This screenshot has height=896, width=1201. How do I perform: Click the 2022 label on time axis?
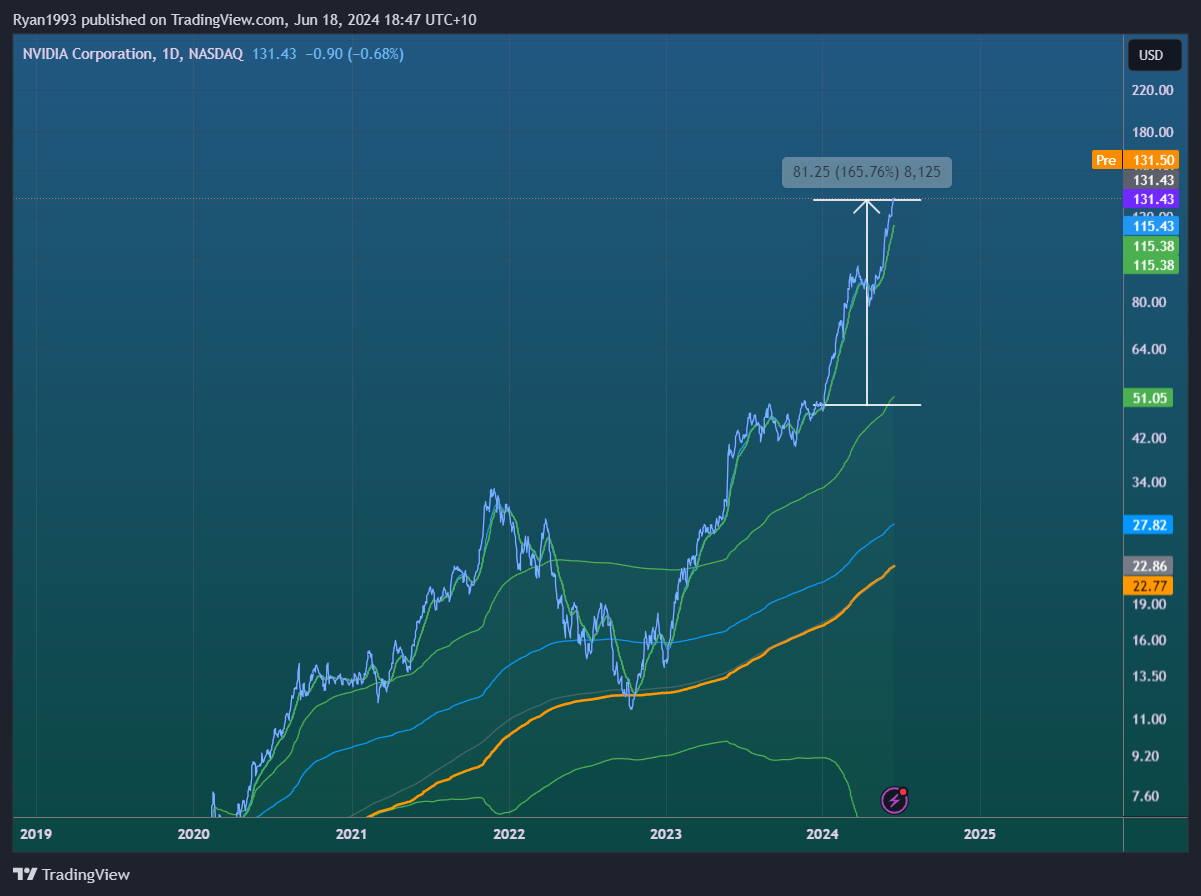click(x=508, y=834)
